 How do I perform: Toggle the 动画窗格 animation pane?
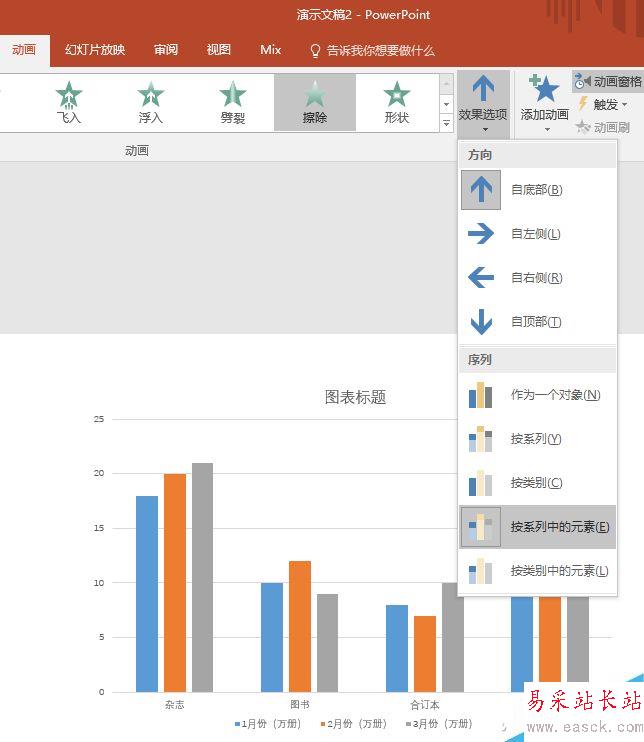click(x=608, y=82)
